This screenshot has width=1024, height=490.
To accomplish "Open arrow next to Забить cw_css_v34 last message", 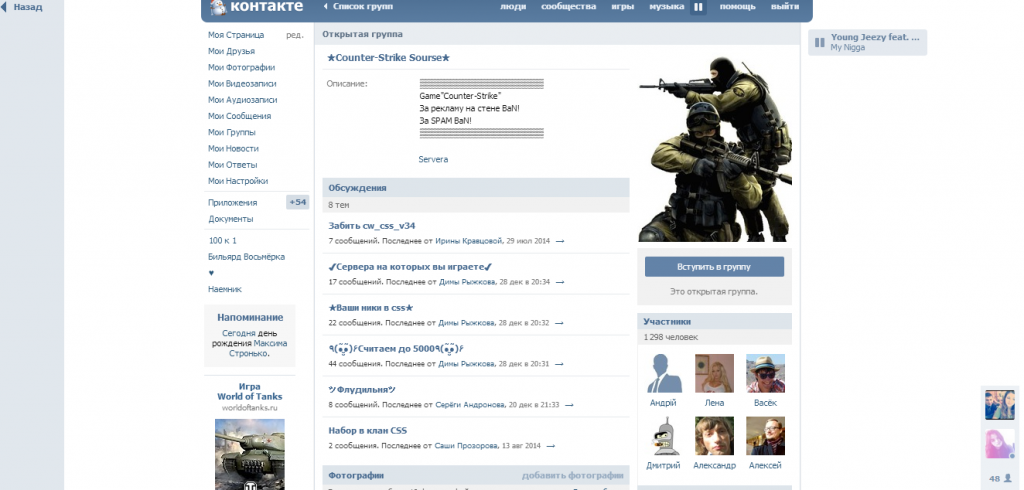I will pos(560,241).
